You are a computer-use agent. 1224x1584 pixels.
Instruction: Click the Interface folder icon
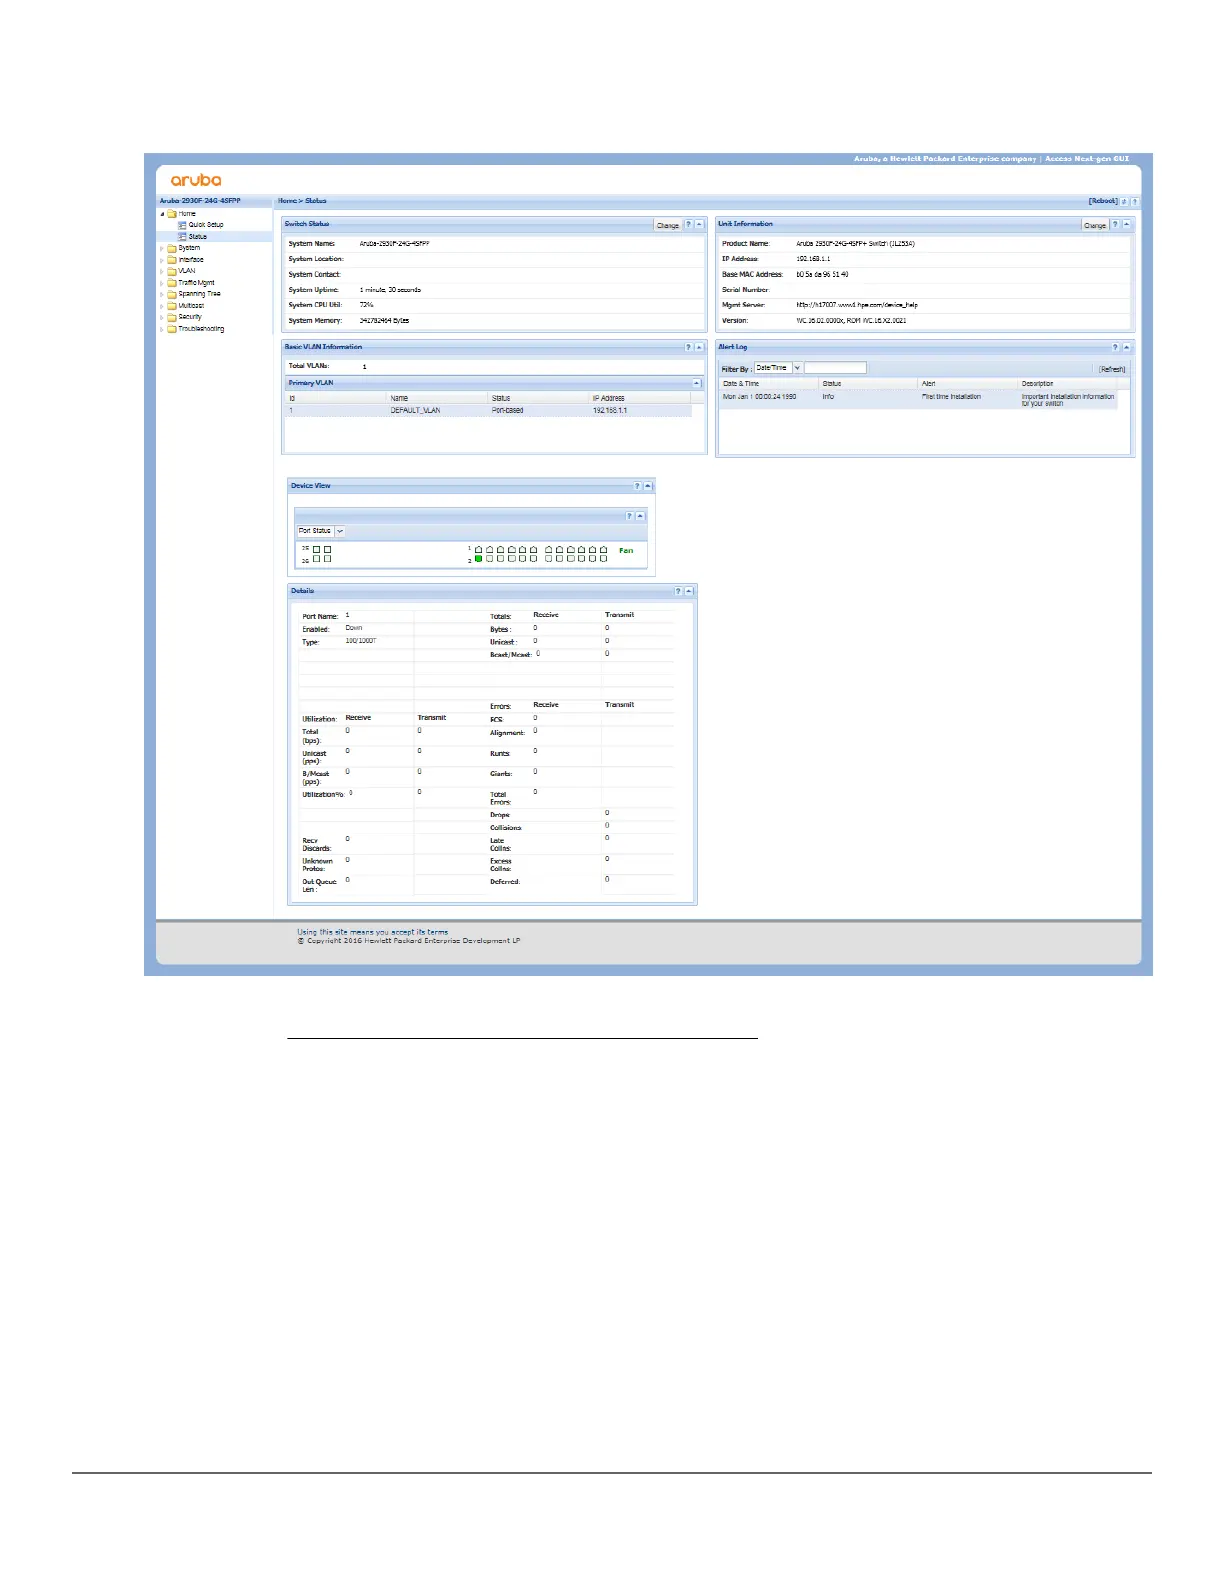click(172, 260)
